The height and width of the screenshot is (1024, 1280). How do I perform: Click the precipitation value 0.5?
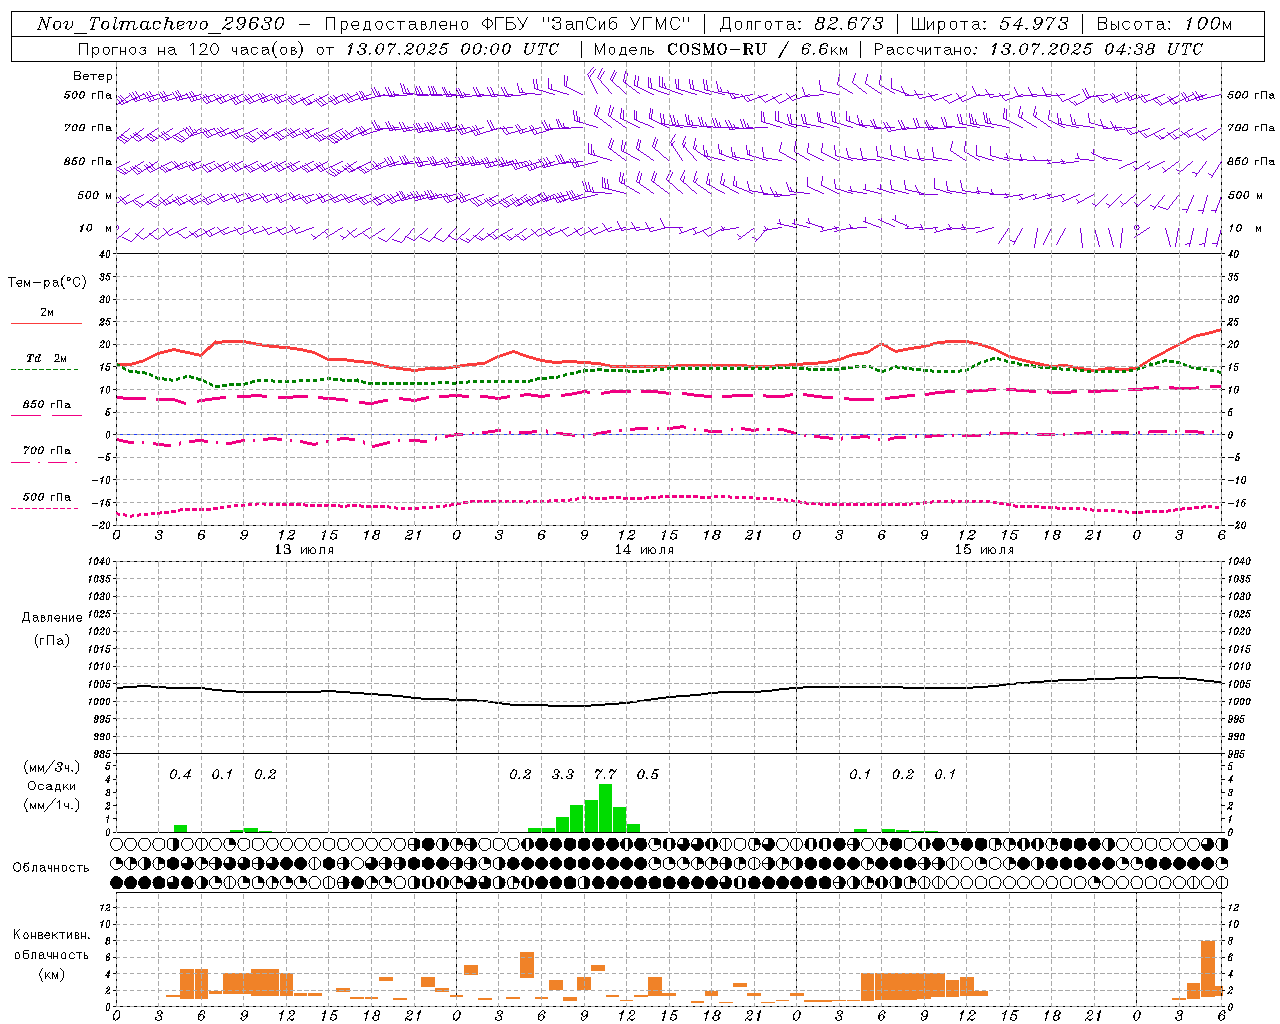tap(648, 774)
